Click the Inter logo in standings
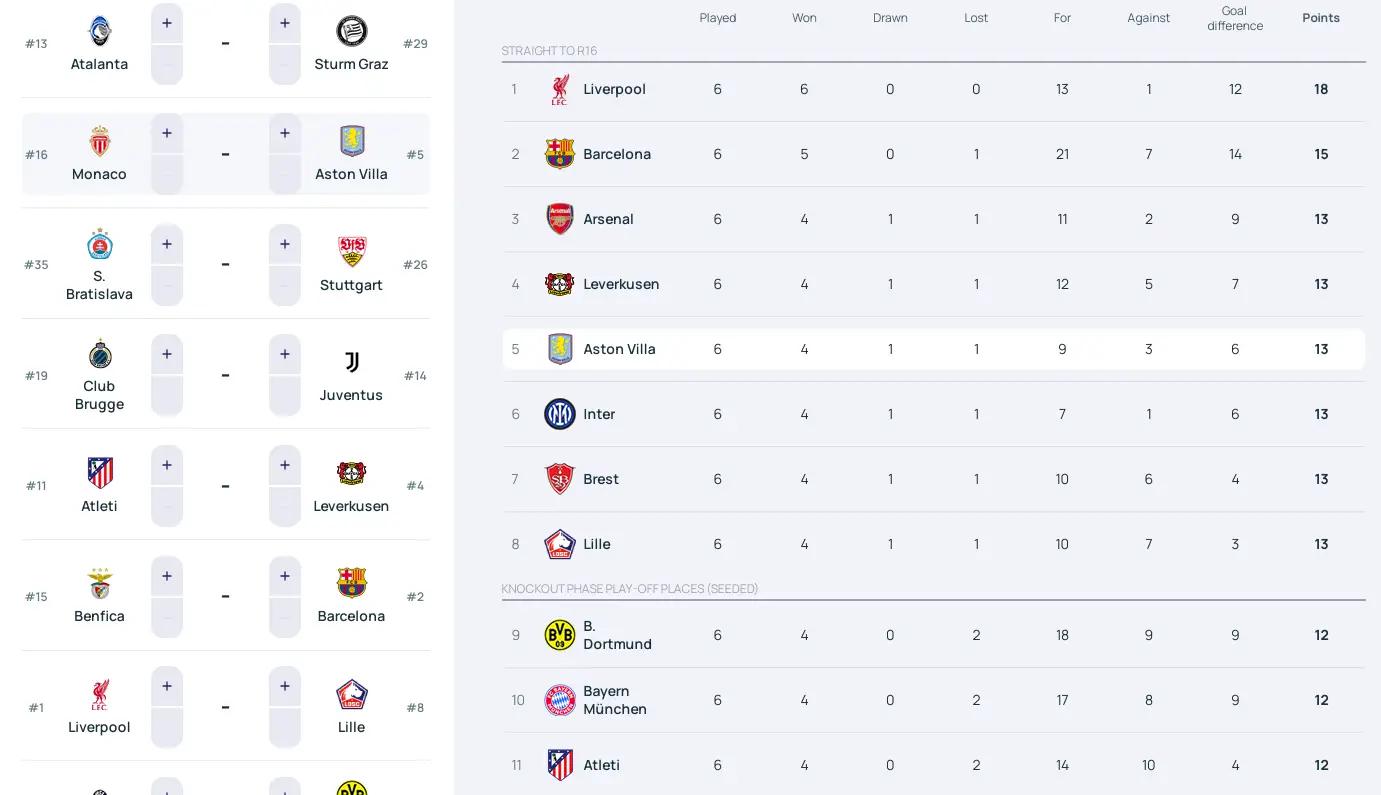The height and width of the screenshot is (795, 1381). pos(559,414)
